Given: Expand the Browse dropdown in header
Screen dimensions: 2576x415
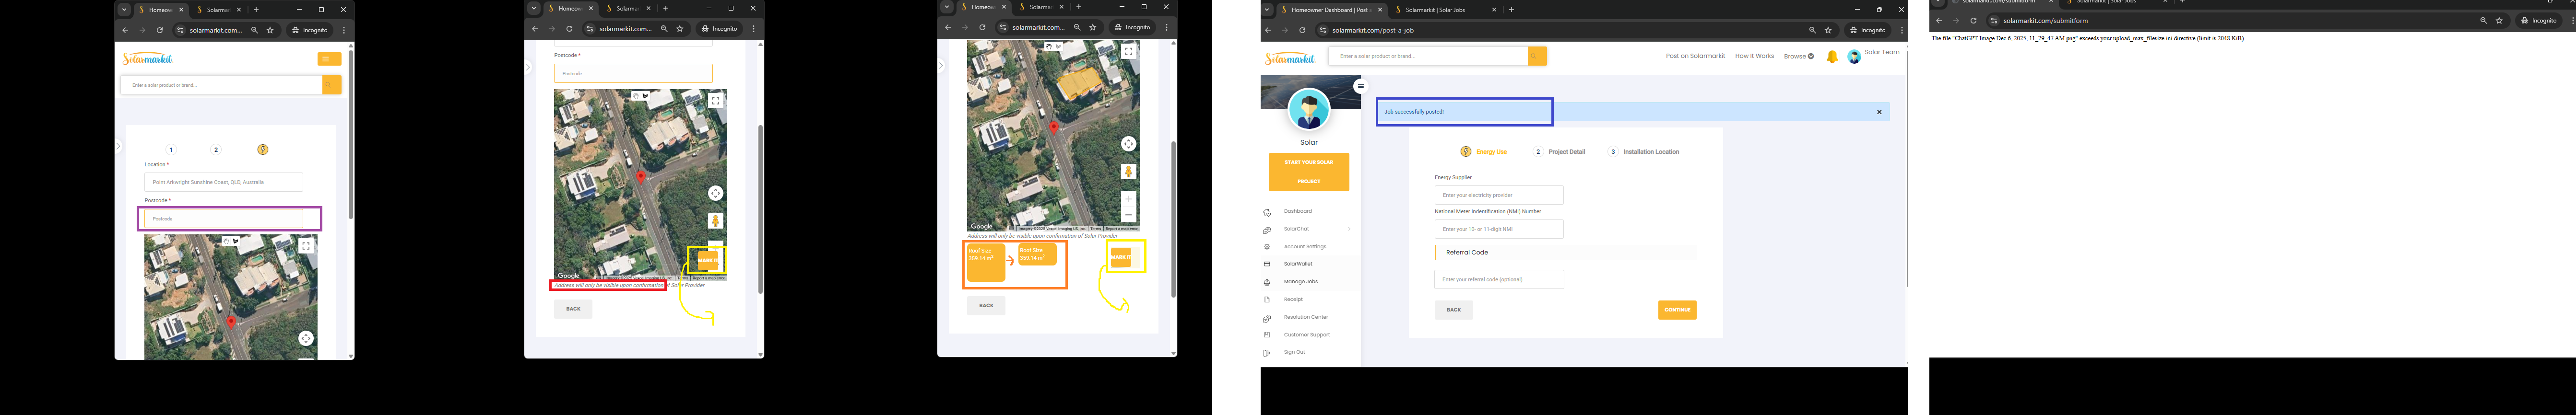Looking at the screenshot, I should click(x=1798, y=56).
